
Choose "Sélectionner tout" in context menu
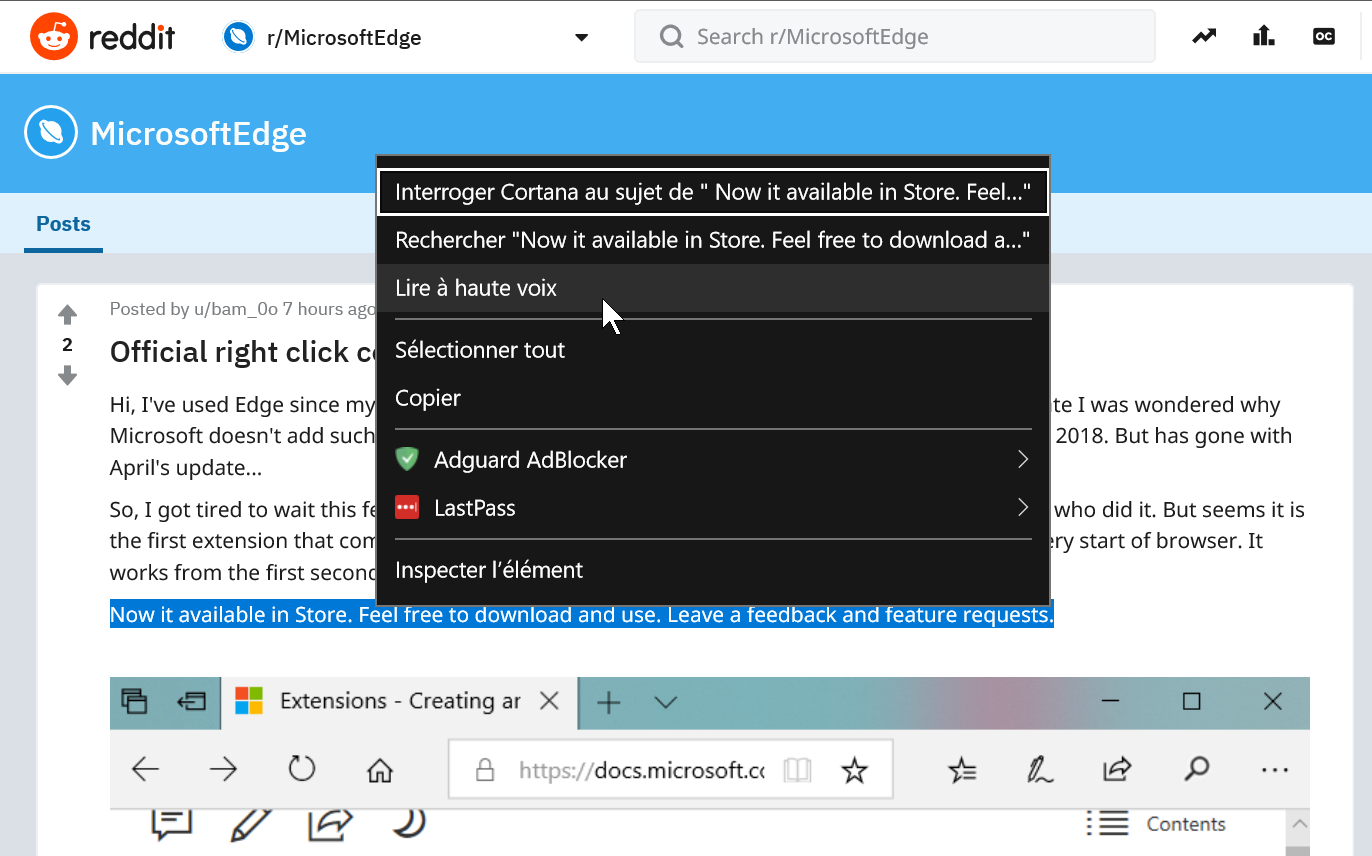pos(480,350)
